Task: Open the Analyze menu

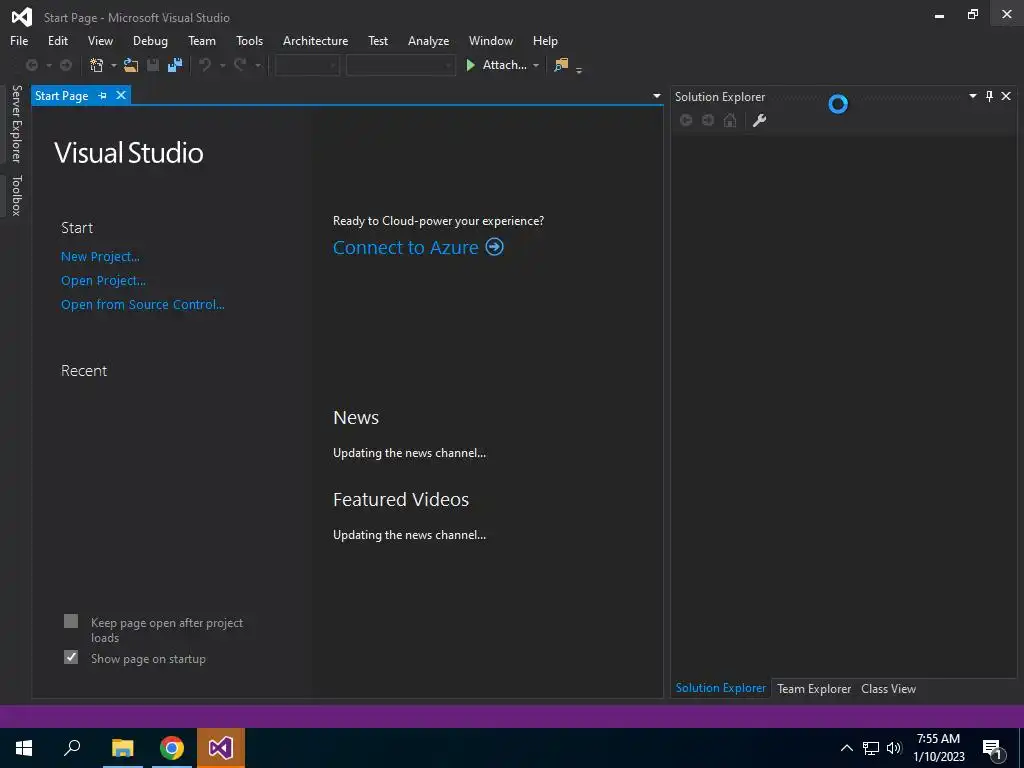Action: pyautogui.click(x=428, y=40)
